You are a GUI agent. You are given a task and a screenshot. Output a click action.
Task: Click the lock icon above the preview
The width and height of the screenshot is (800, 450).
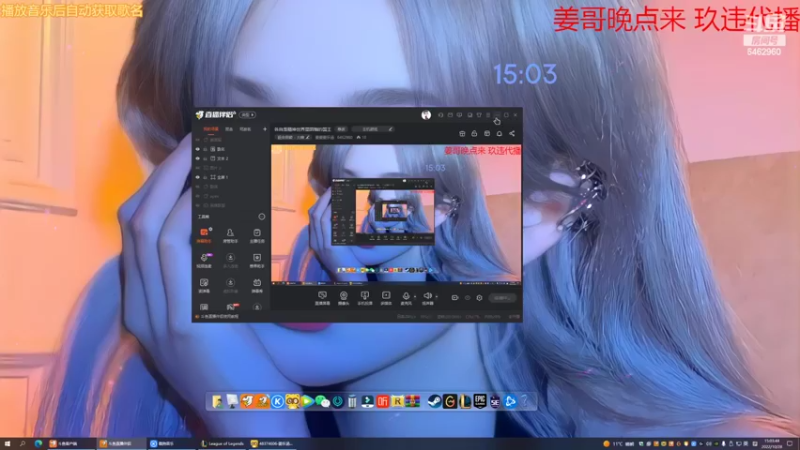point(474,134)
